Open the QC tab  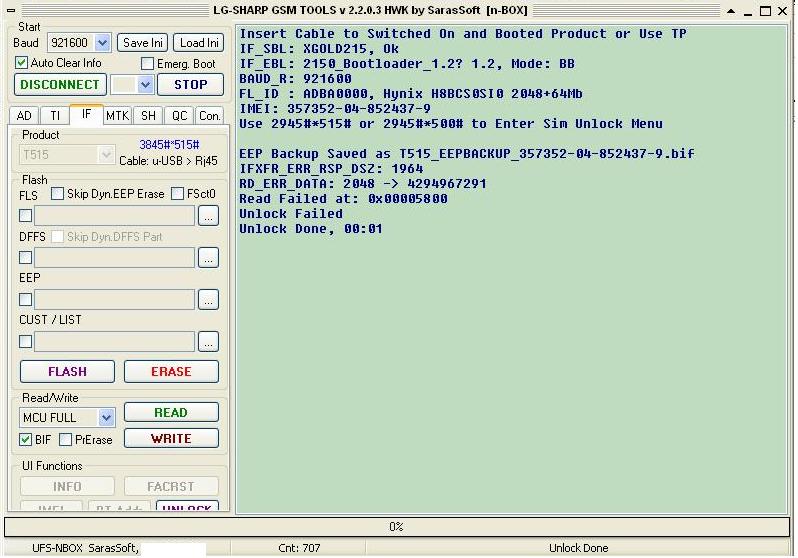179,116
